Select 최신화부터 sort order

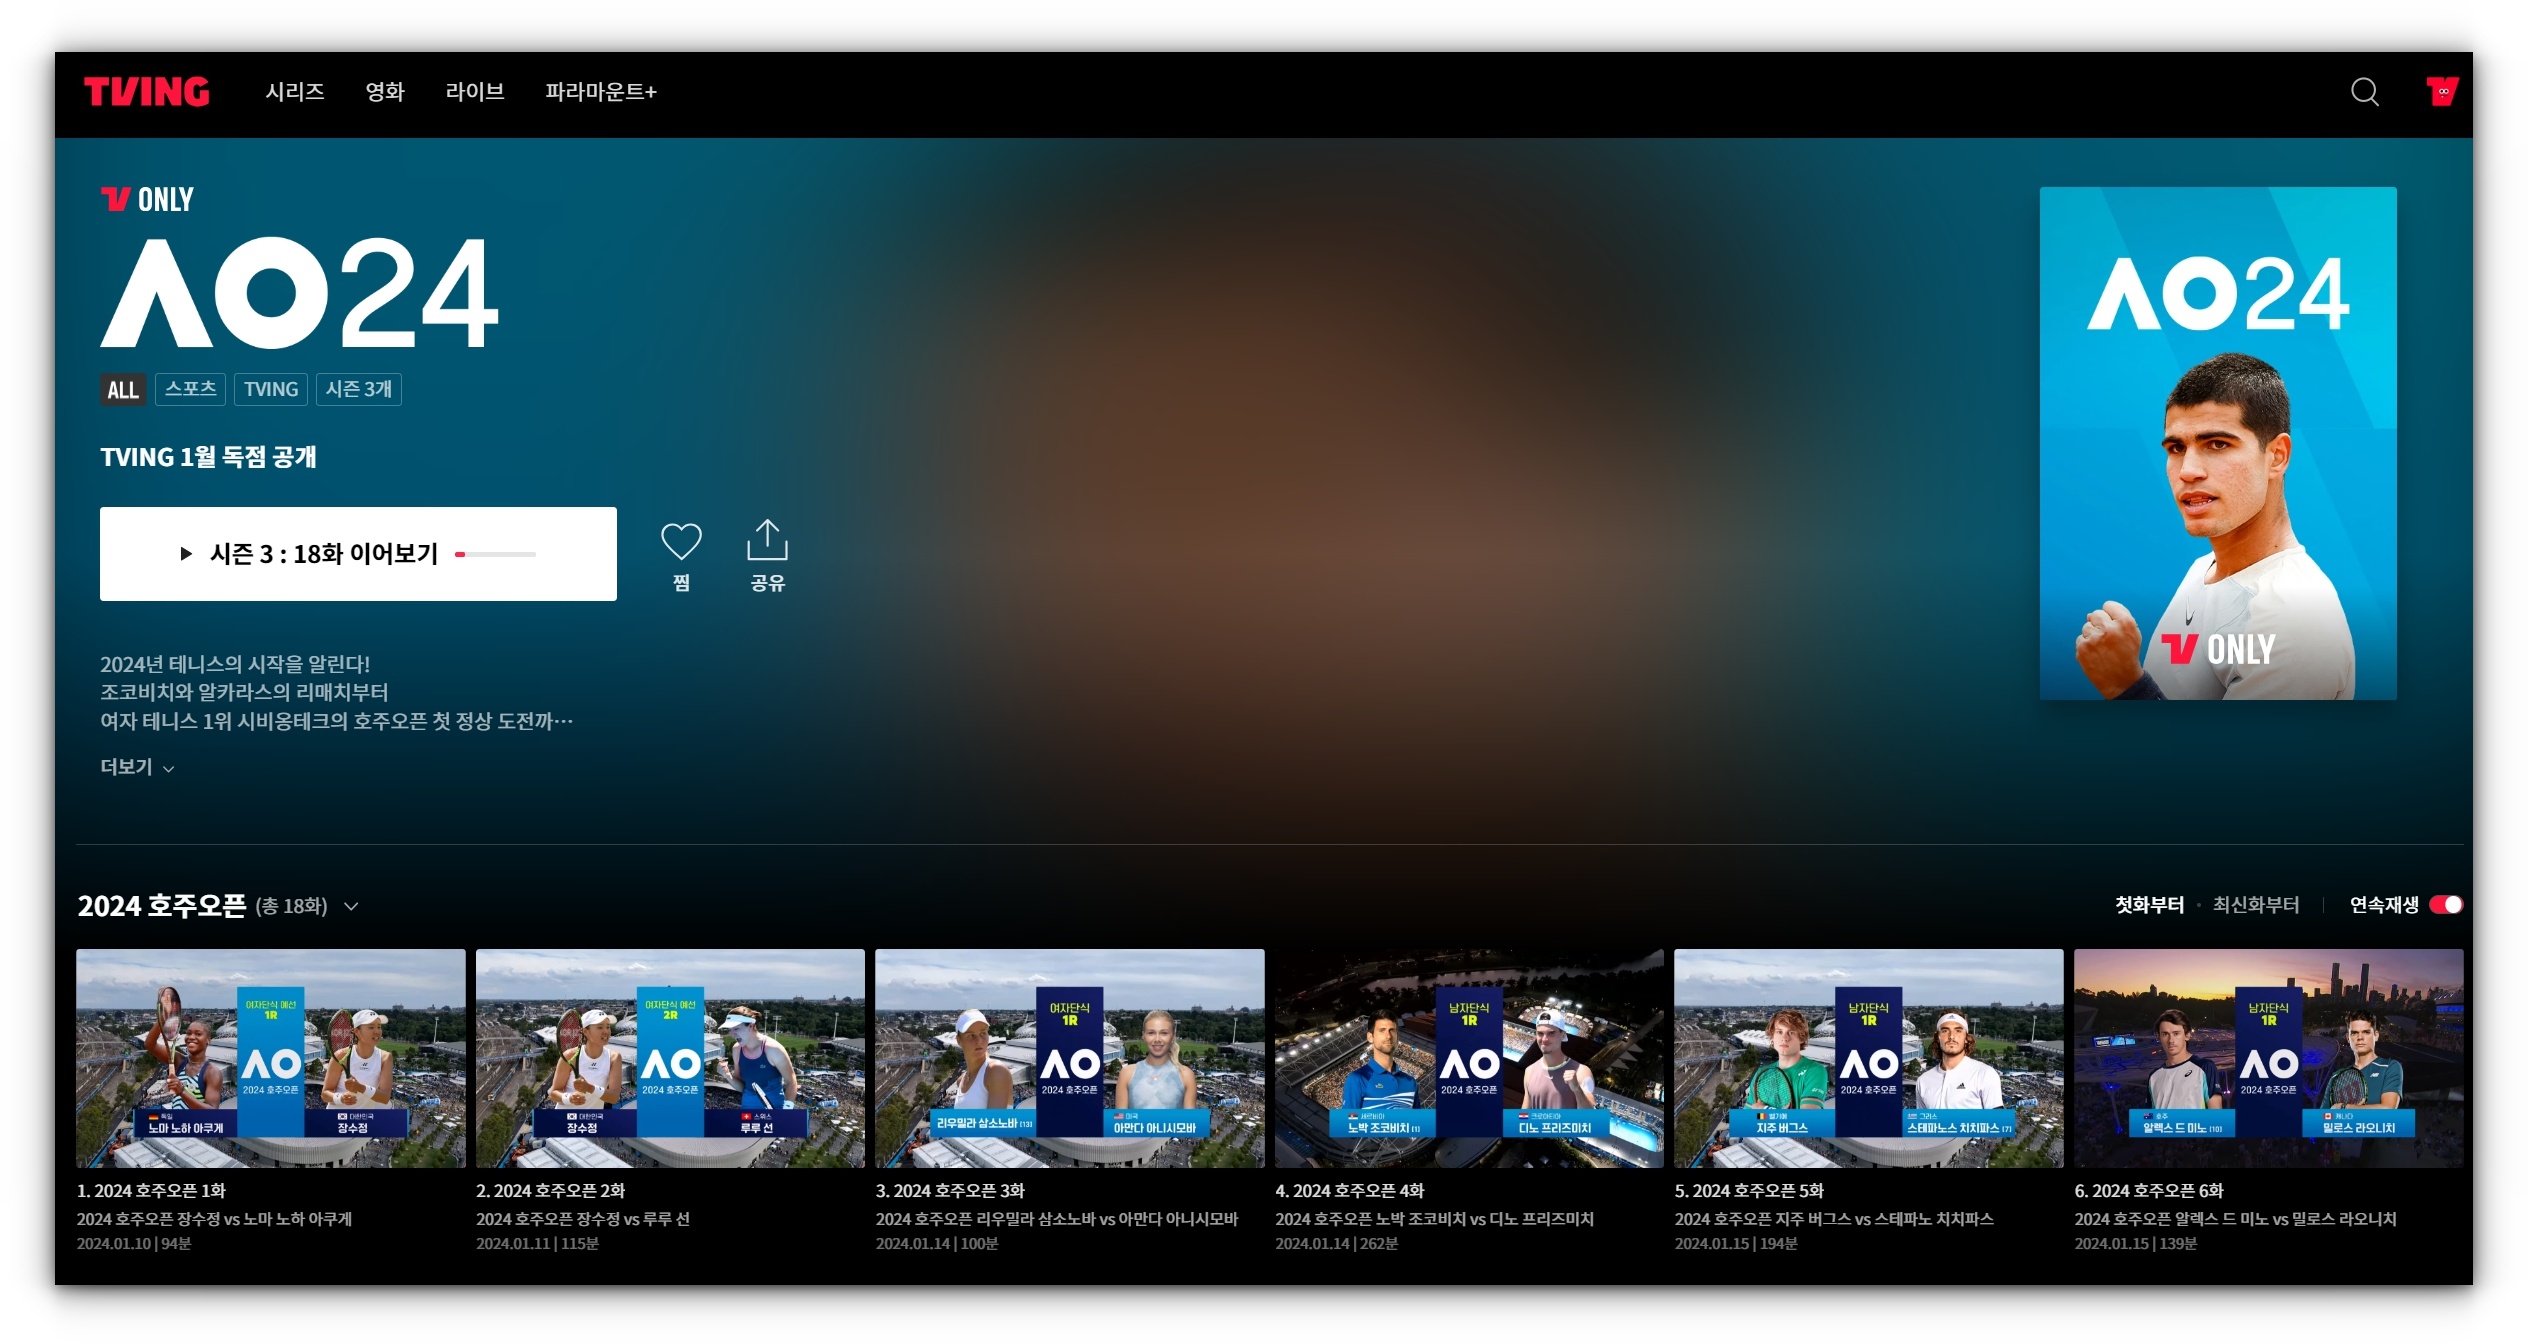tap(2255, 905)
